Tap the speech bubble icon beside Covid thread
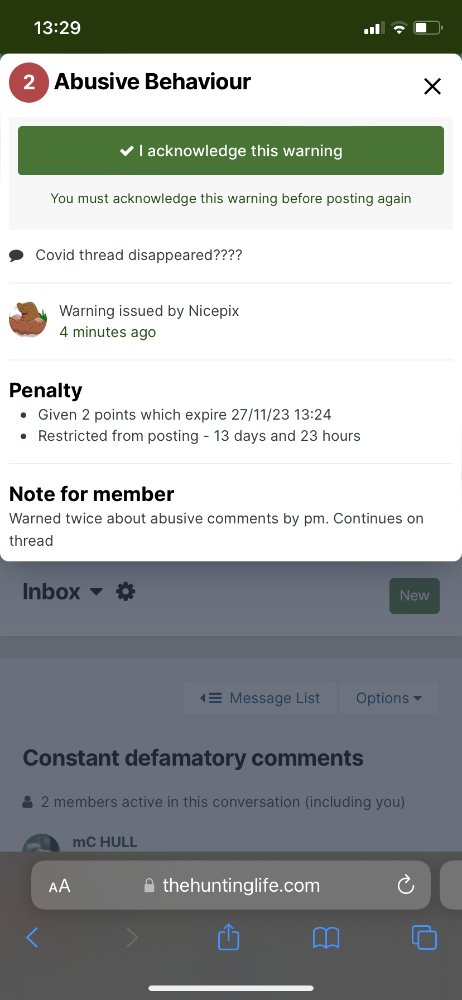Image resolution: width=462 pixels, height=1000 pixels. coord(17,256)
